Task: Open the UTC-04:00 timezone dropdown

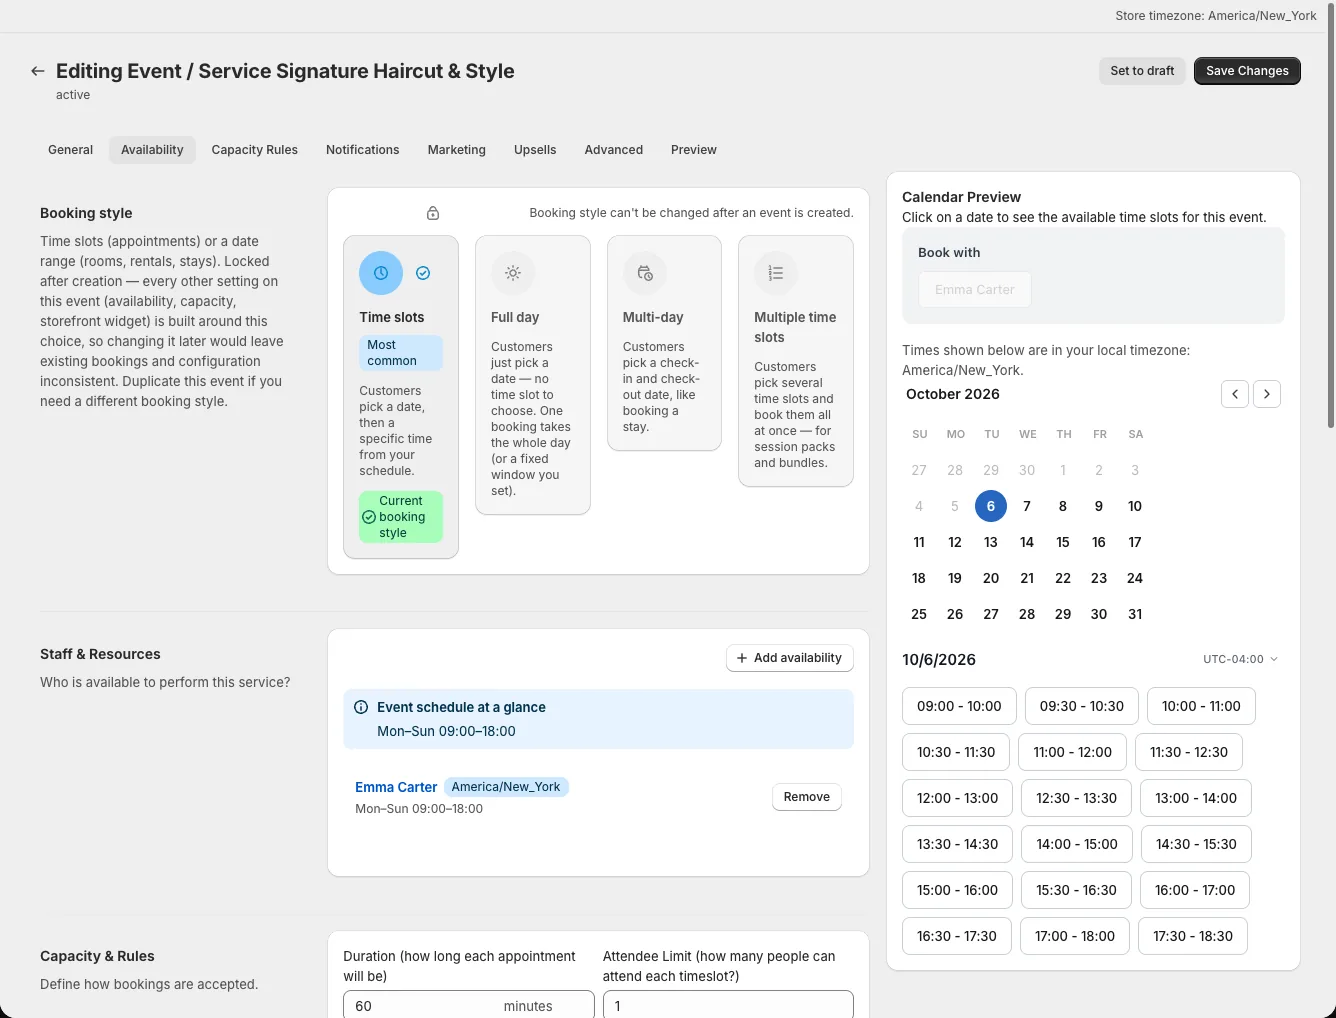Action: tap(1240, 659)
